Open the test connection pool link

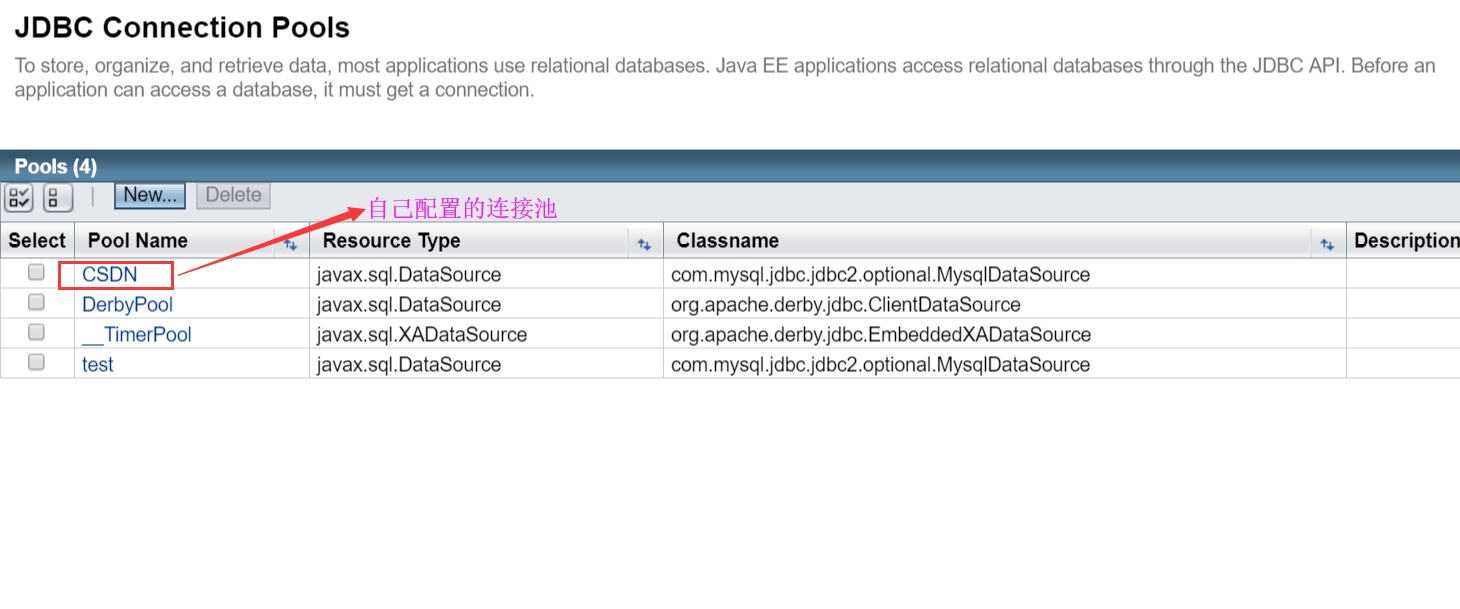[97, 364]
